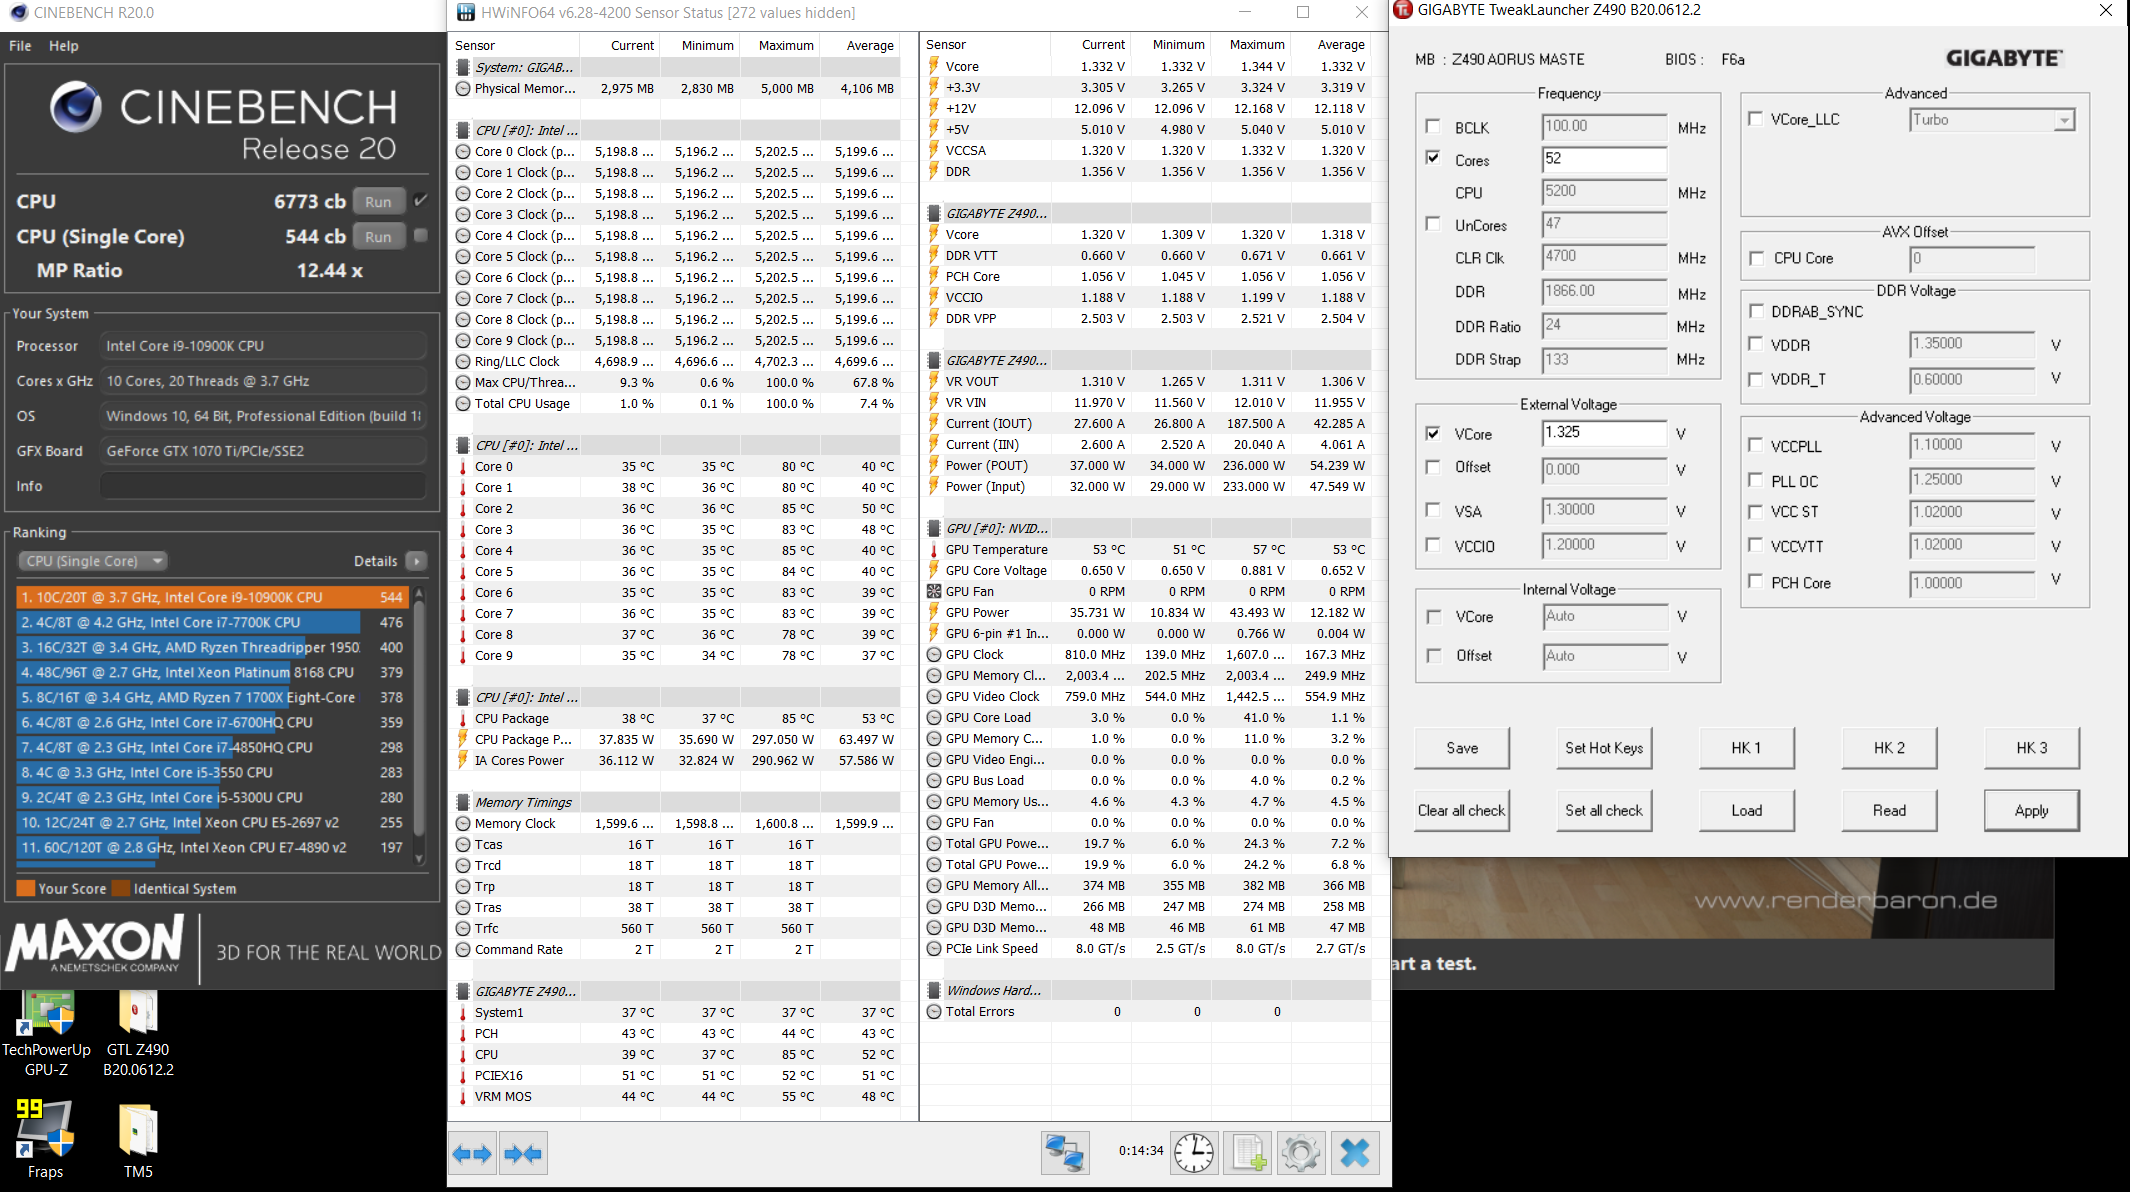Enable the BCLK frequency checkbox
Viewport: 2130px width, 1192px height.
pyautogui.click(x=1433, y=126)
